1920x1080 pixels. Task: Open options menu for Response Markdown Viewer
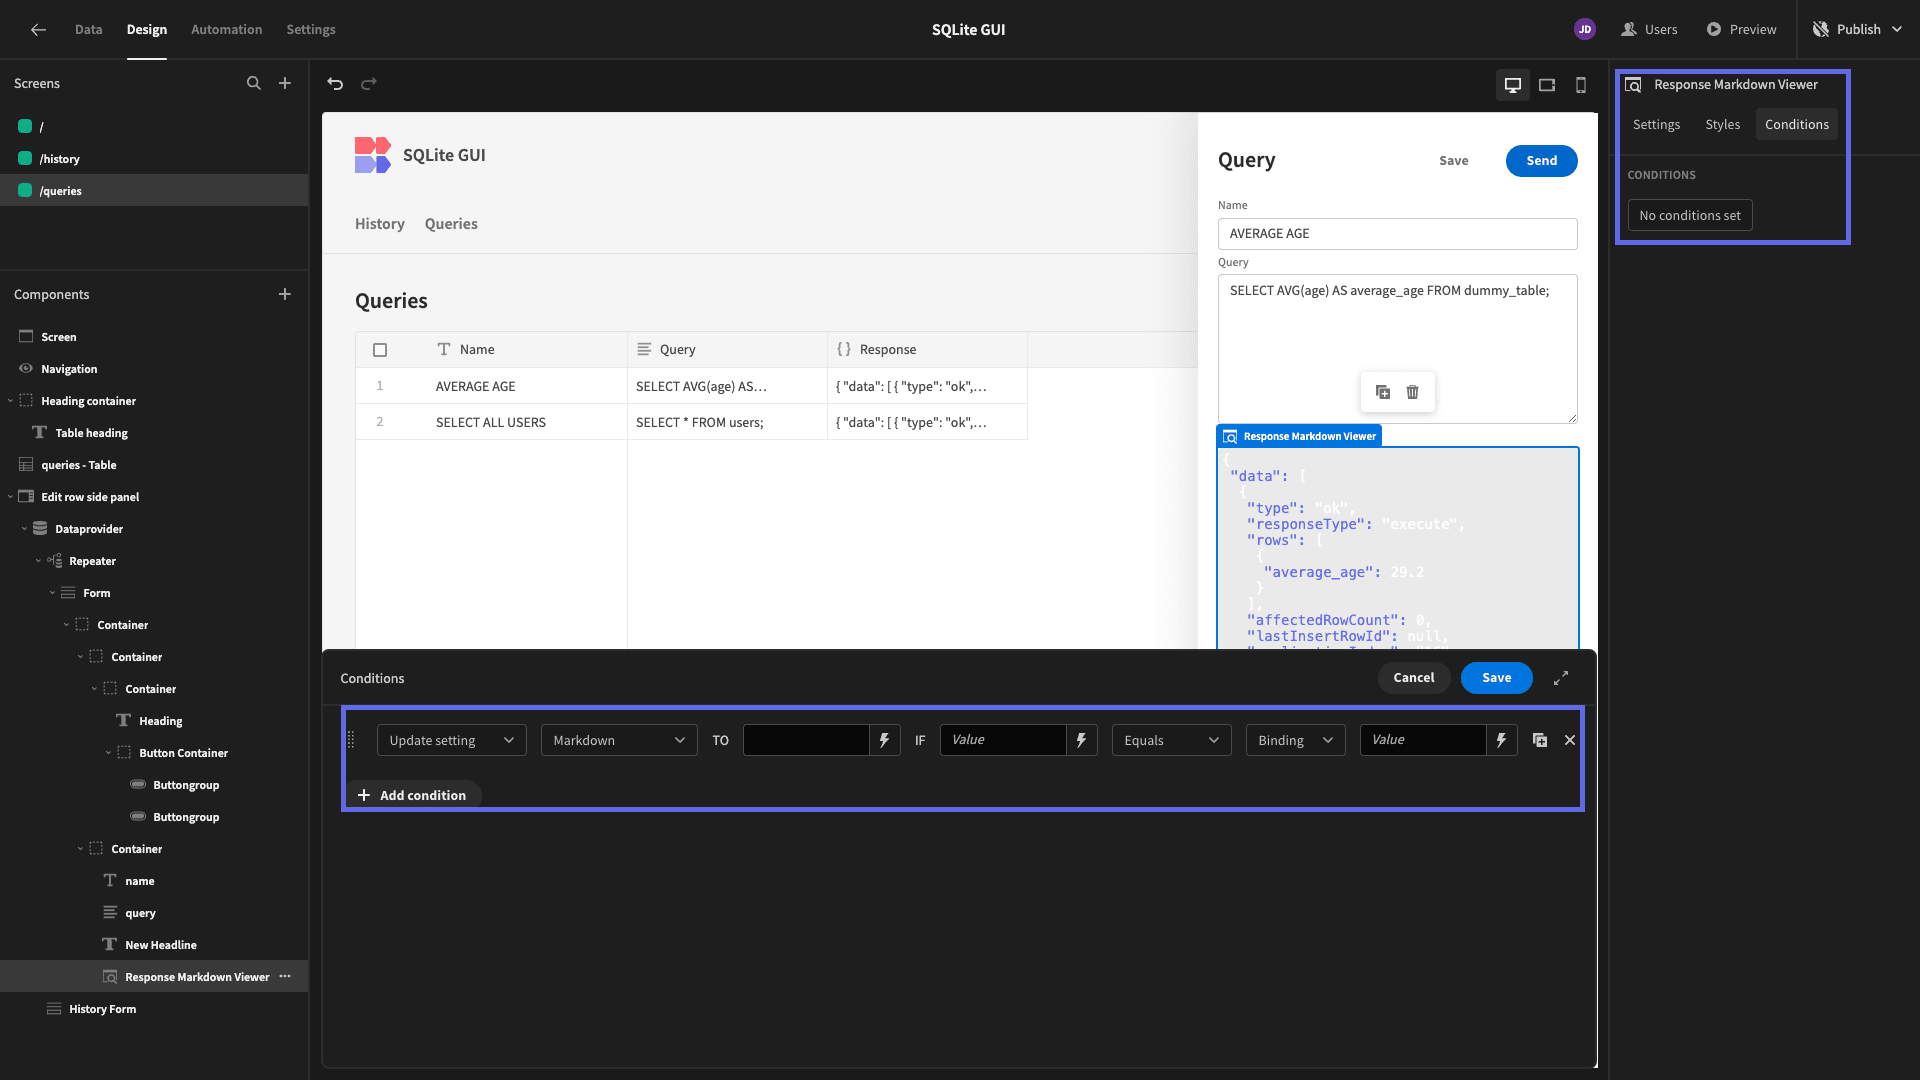pos(285,977)
